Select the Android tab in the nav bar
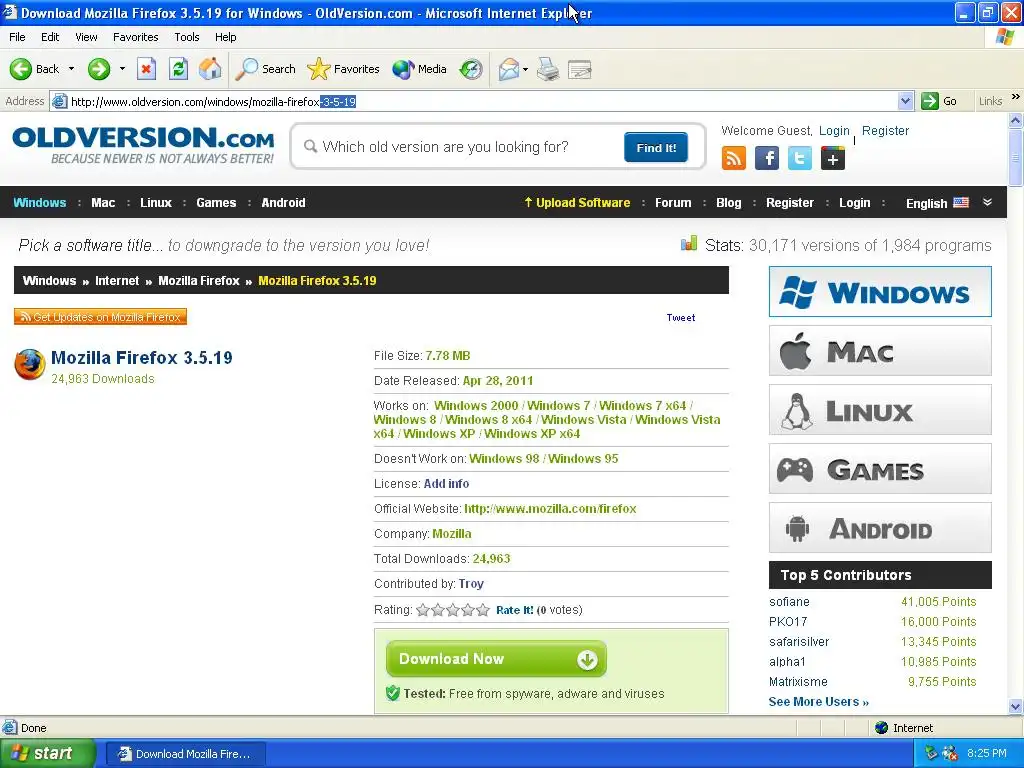This screenshot has height=768, width=1024. [x=283, y=202]
